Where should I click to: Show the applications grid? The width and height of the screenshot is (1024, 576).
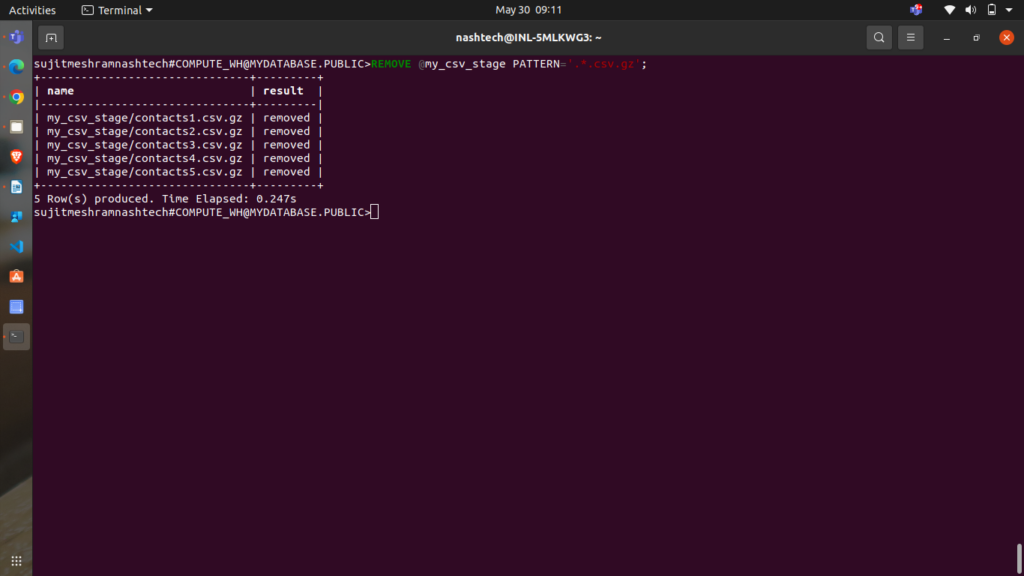16,560
